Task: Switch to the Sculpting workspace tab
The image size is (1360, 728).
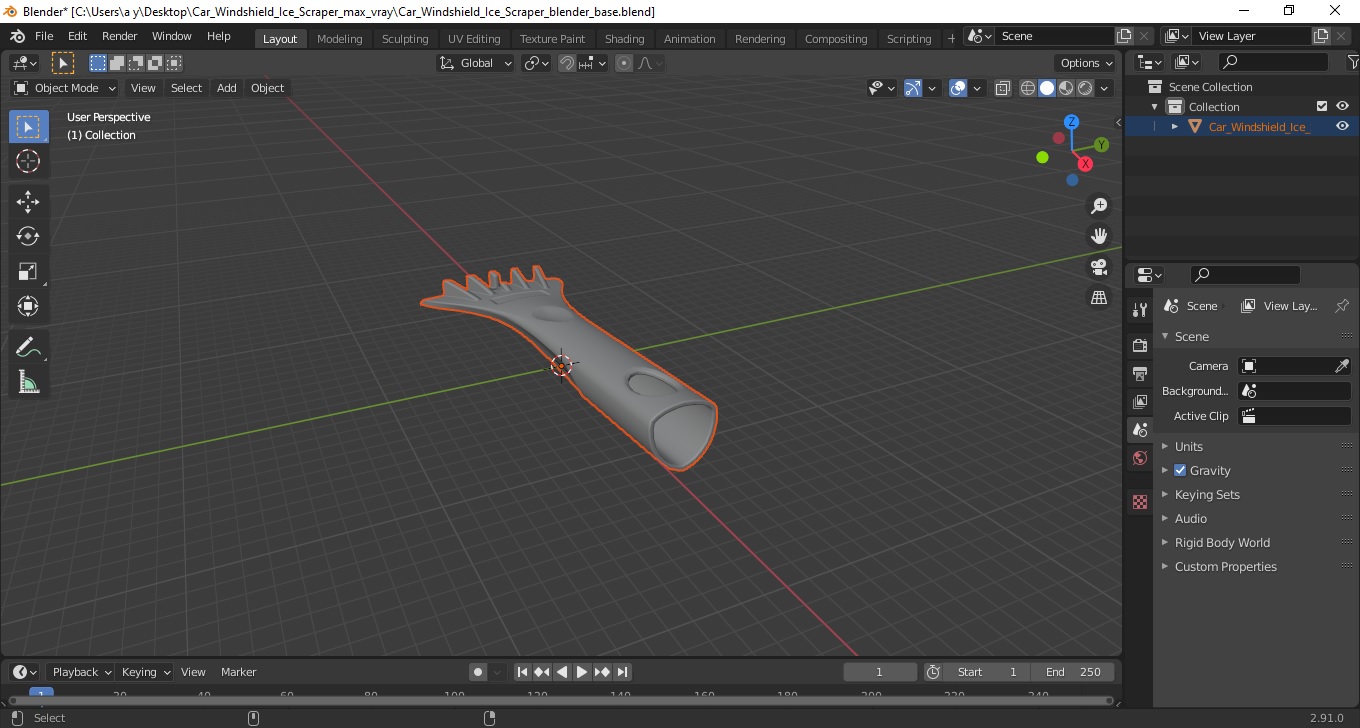Action: [x=405, y=38]
